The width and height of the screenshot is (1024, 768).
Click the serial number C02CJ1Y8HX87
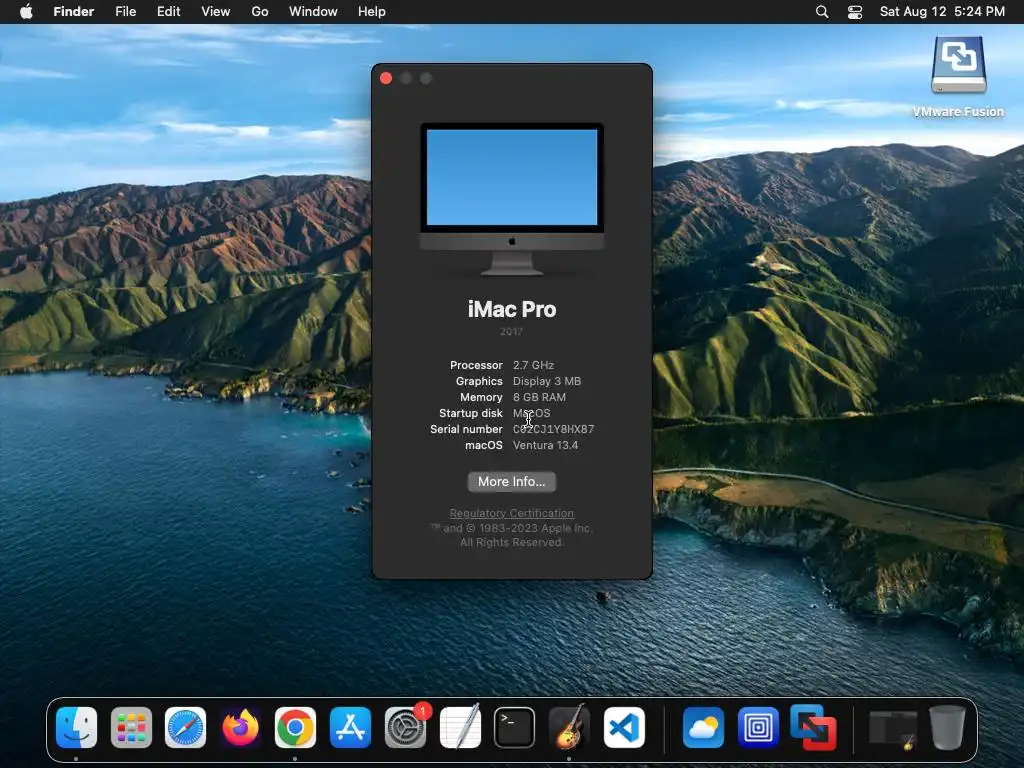point(553,429)
